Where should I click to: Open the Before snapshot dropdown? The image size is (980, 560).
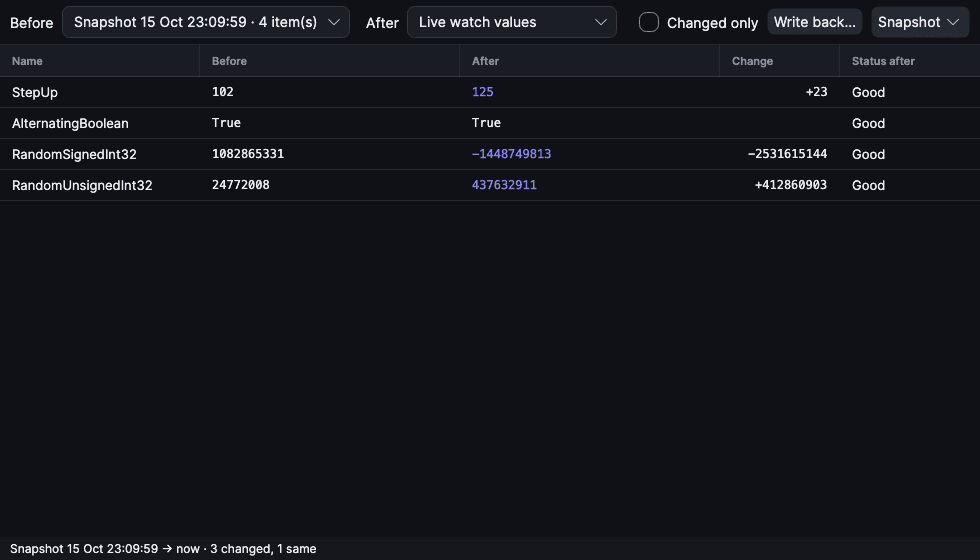coord(206,22)
